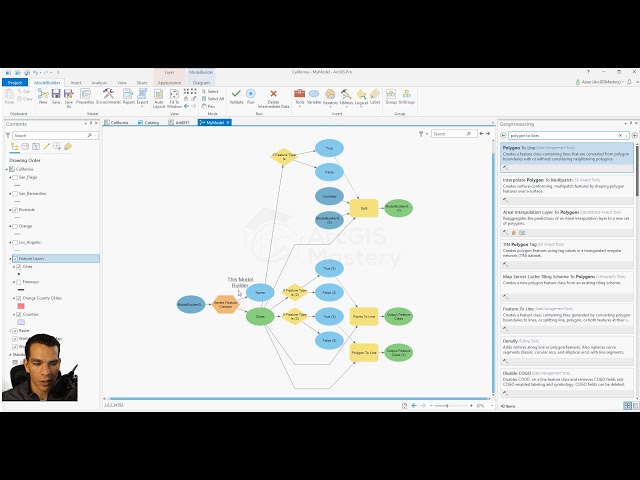The image size is (640, 480).
Task: Open the Insert ribbon tab
Action: 76,82
